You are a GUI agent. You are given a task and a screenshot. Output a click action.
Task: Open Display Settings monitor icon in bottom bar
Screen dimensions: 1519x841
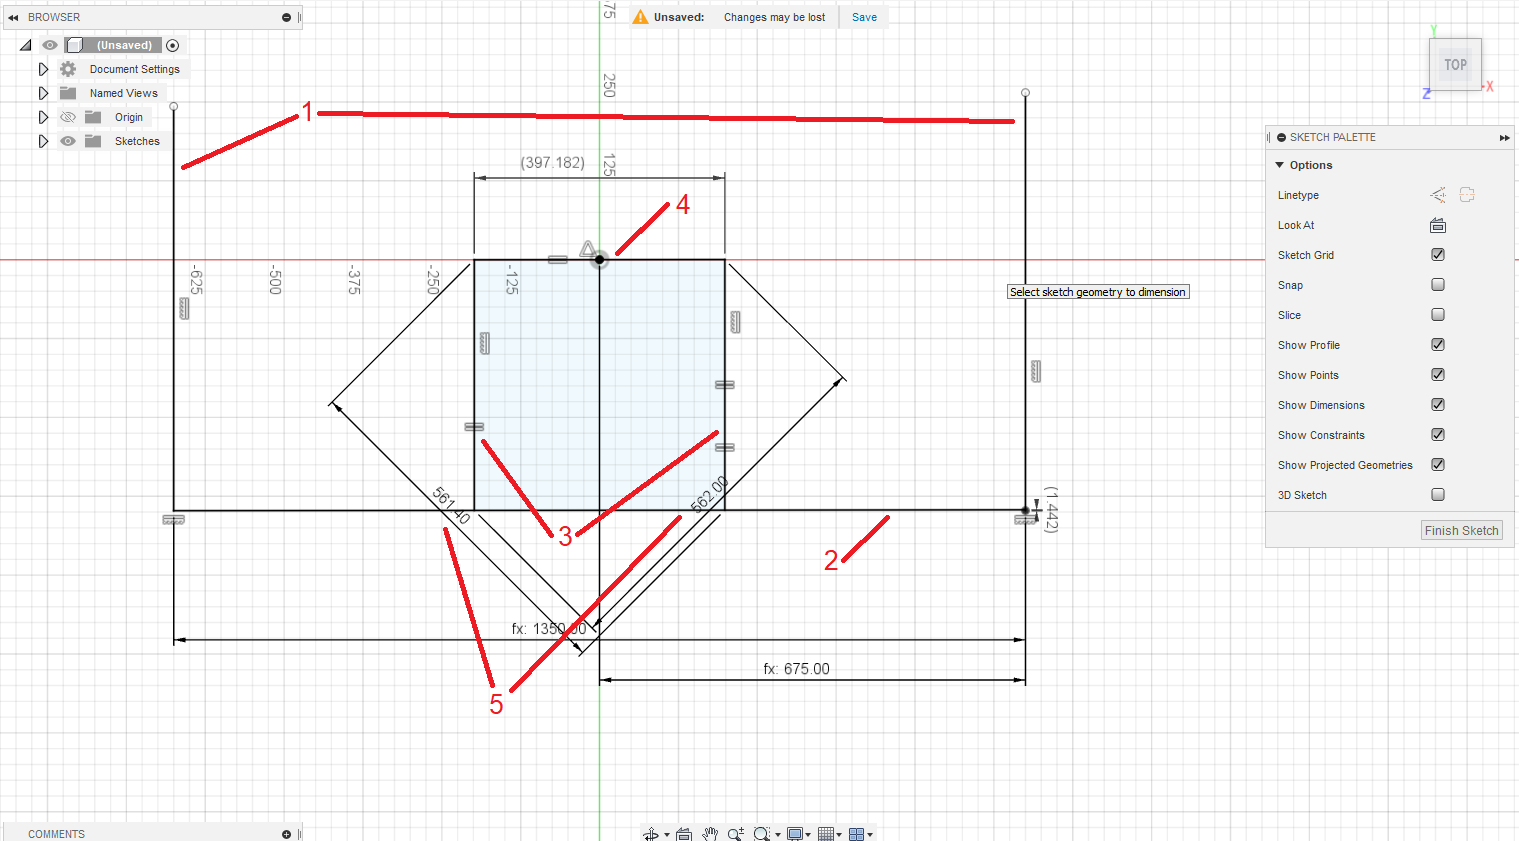click(795, 834)
